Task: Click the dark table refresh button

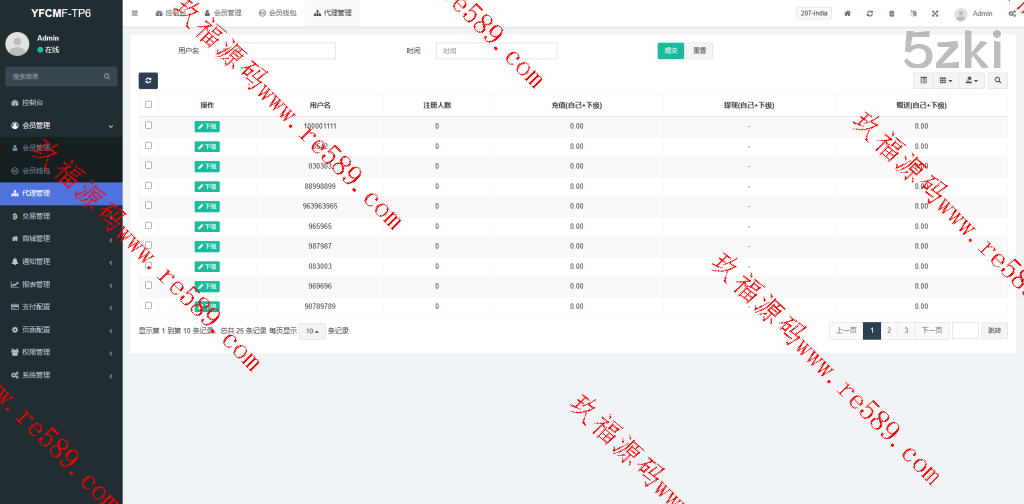Action: click(x=148, y=81)
